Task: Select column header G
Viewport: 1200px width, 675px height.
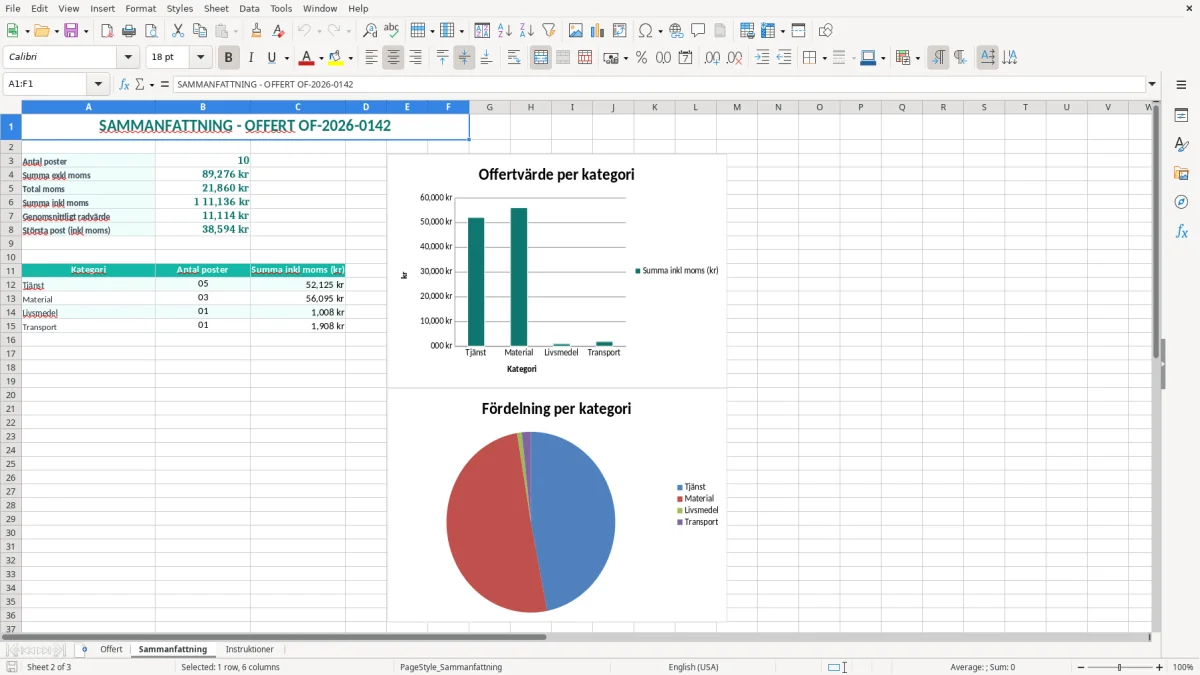Action: pyautogui.click(x=490, y=107)
